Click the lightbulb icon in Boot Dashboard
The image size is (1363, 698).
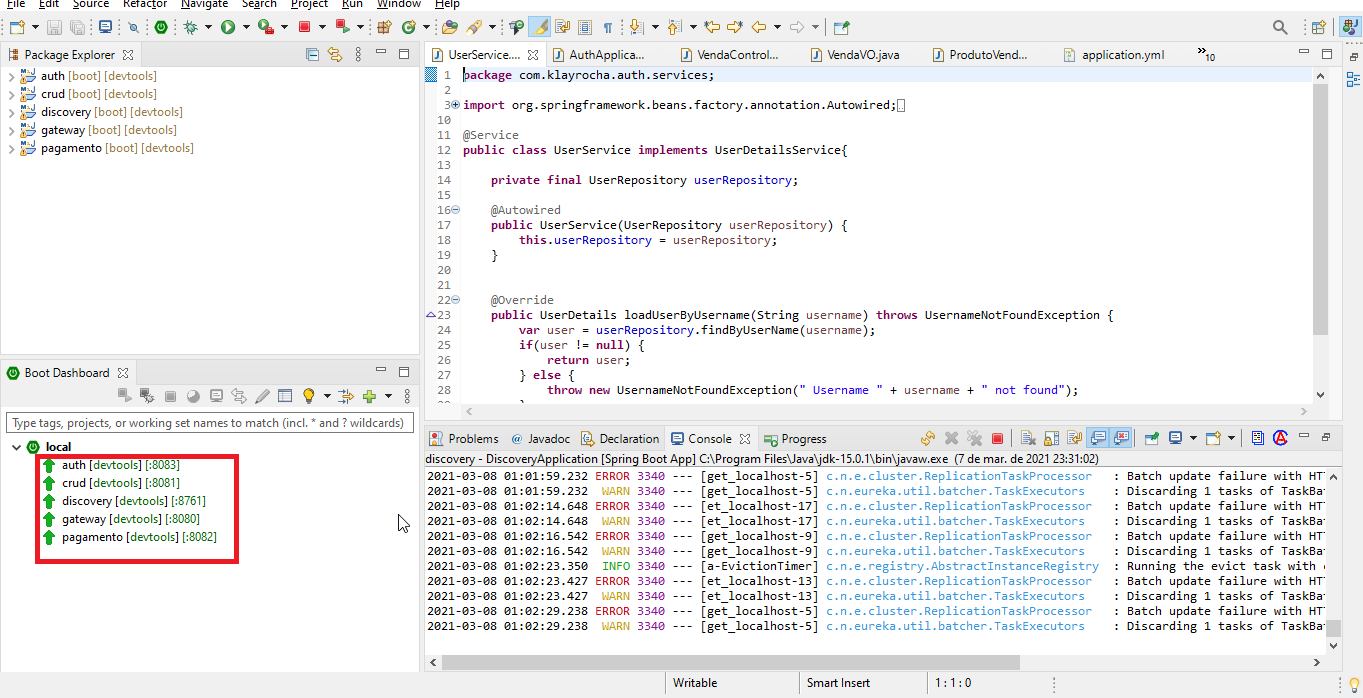point(309,396)
